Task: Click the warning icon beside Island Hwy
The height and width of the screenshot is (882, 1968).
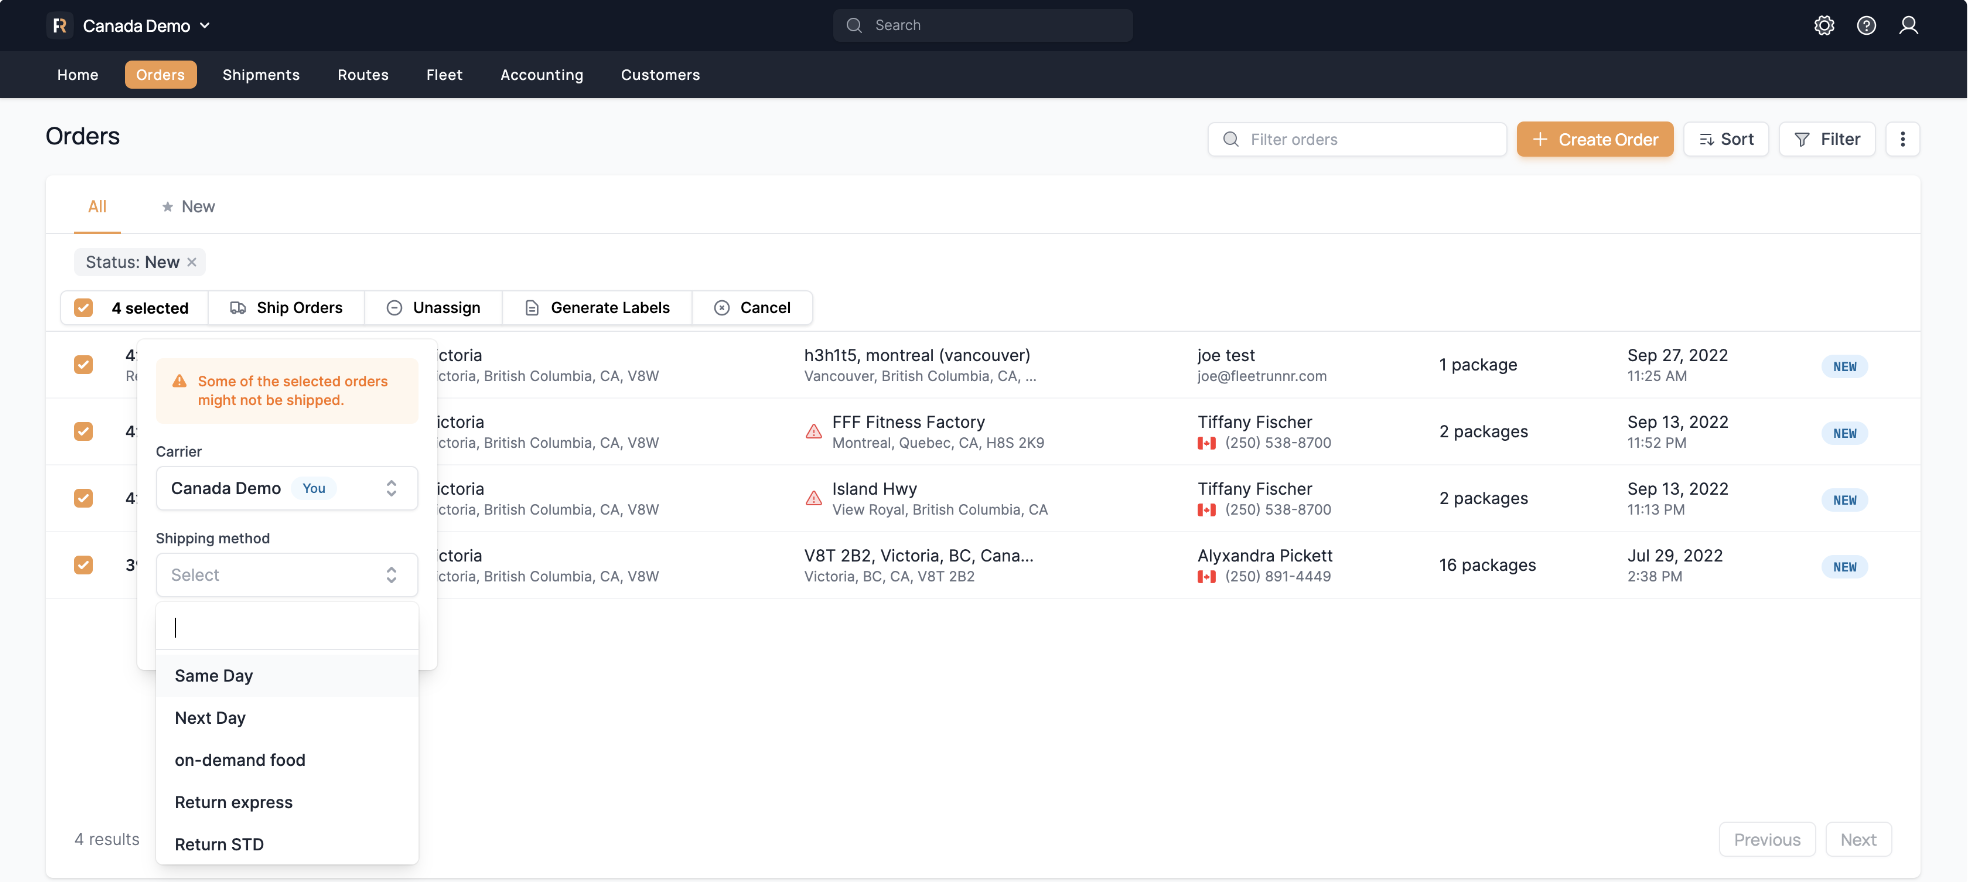Action: [814, 498]
